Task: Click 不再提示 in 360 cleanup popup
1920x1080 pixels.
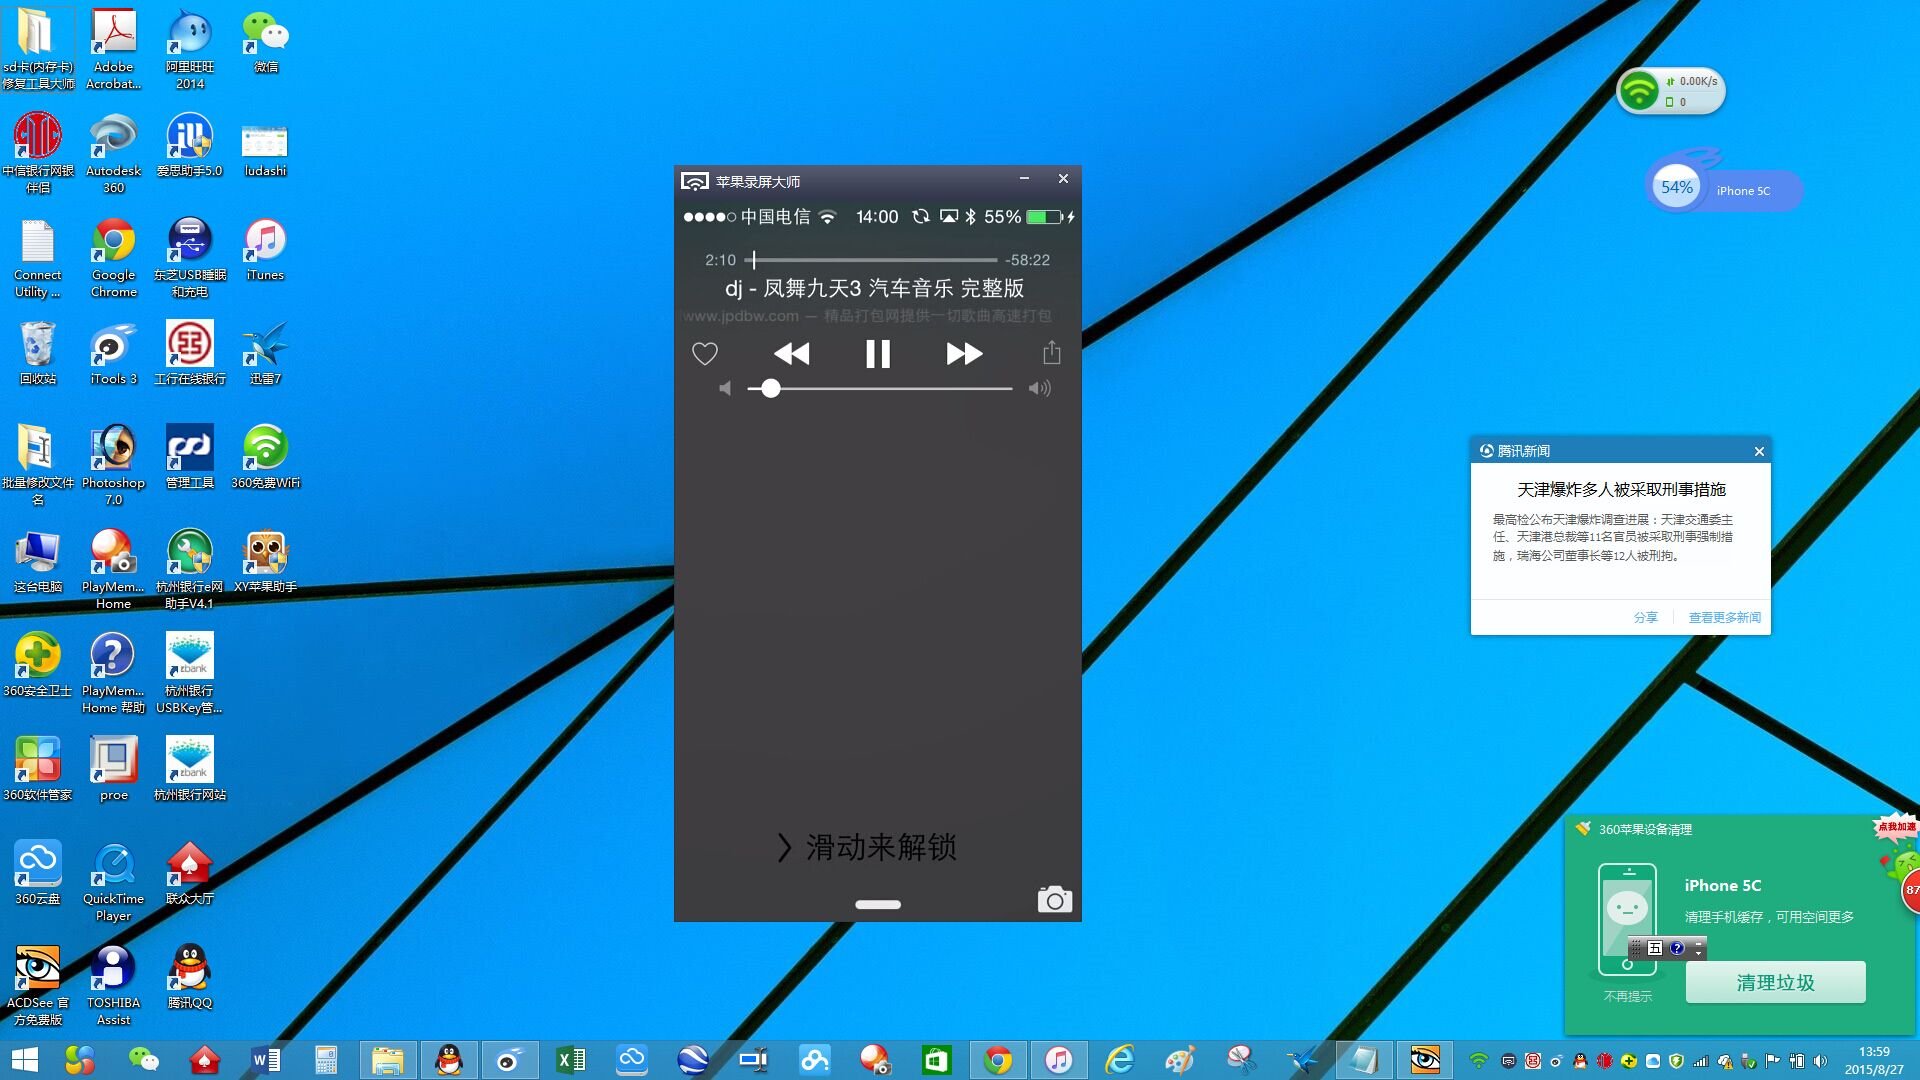Action: tap(1628, 996)
